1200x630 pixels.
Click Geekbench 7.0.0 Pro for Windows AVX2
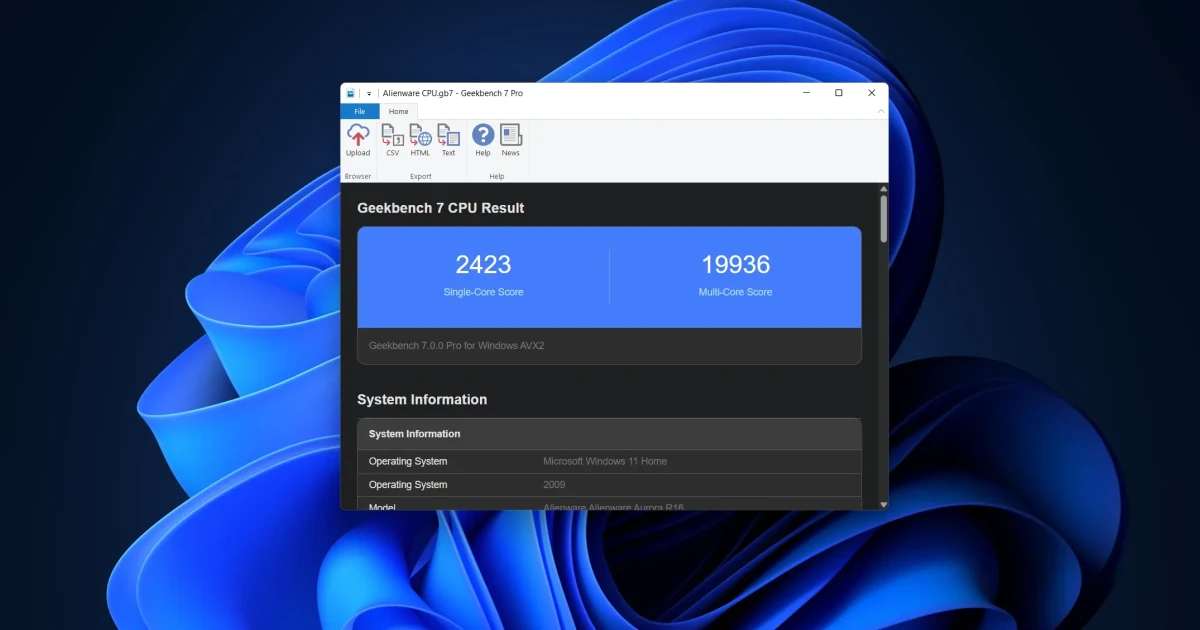tap(456, 345)
